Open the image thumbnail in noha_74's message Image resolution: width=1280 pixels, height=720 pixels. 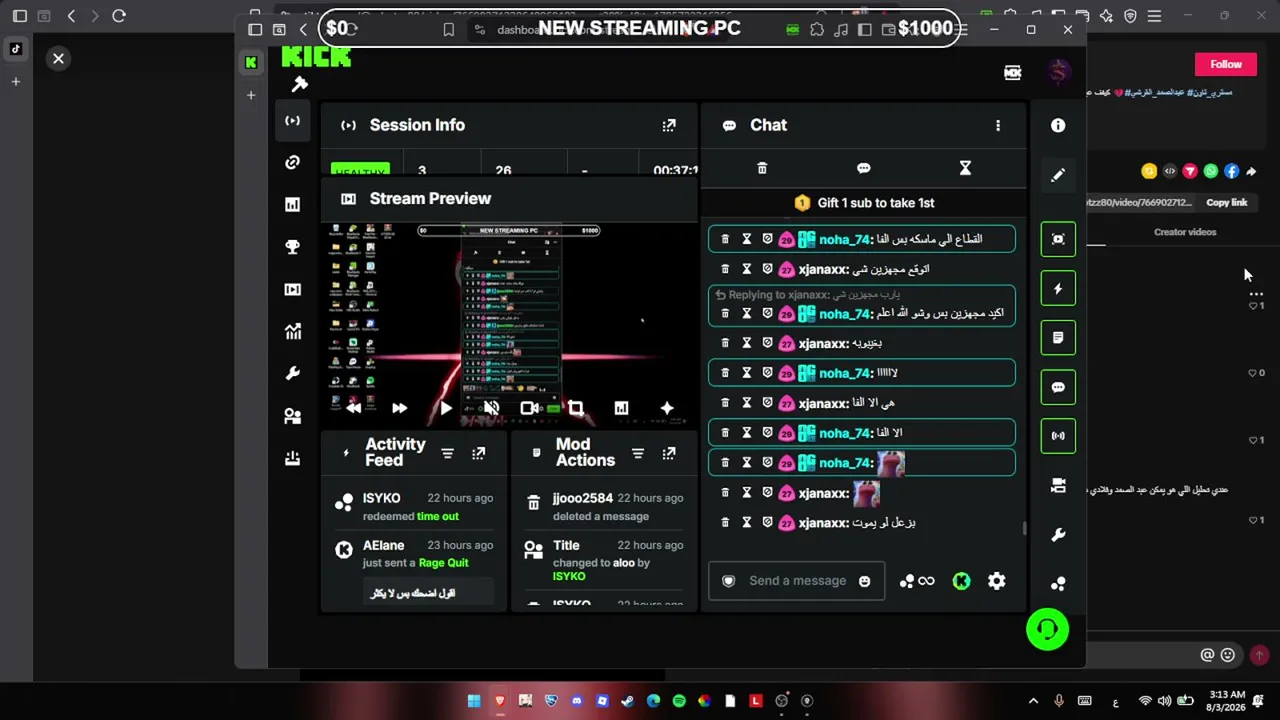(x=891, y=463)
